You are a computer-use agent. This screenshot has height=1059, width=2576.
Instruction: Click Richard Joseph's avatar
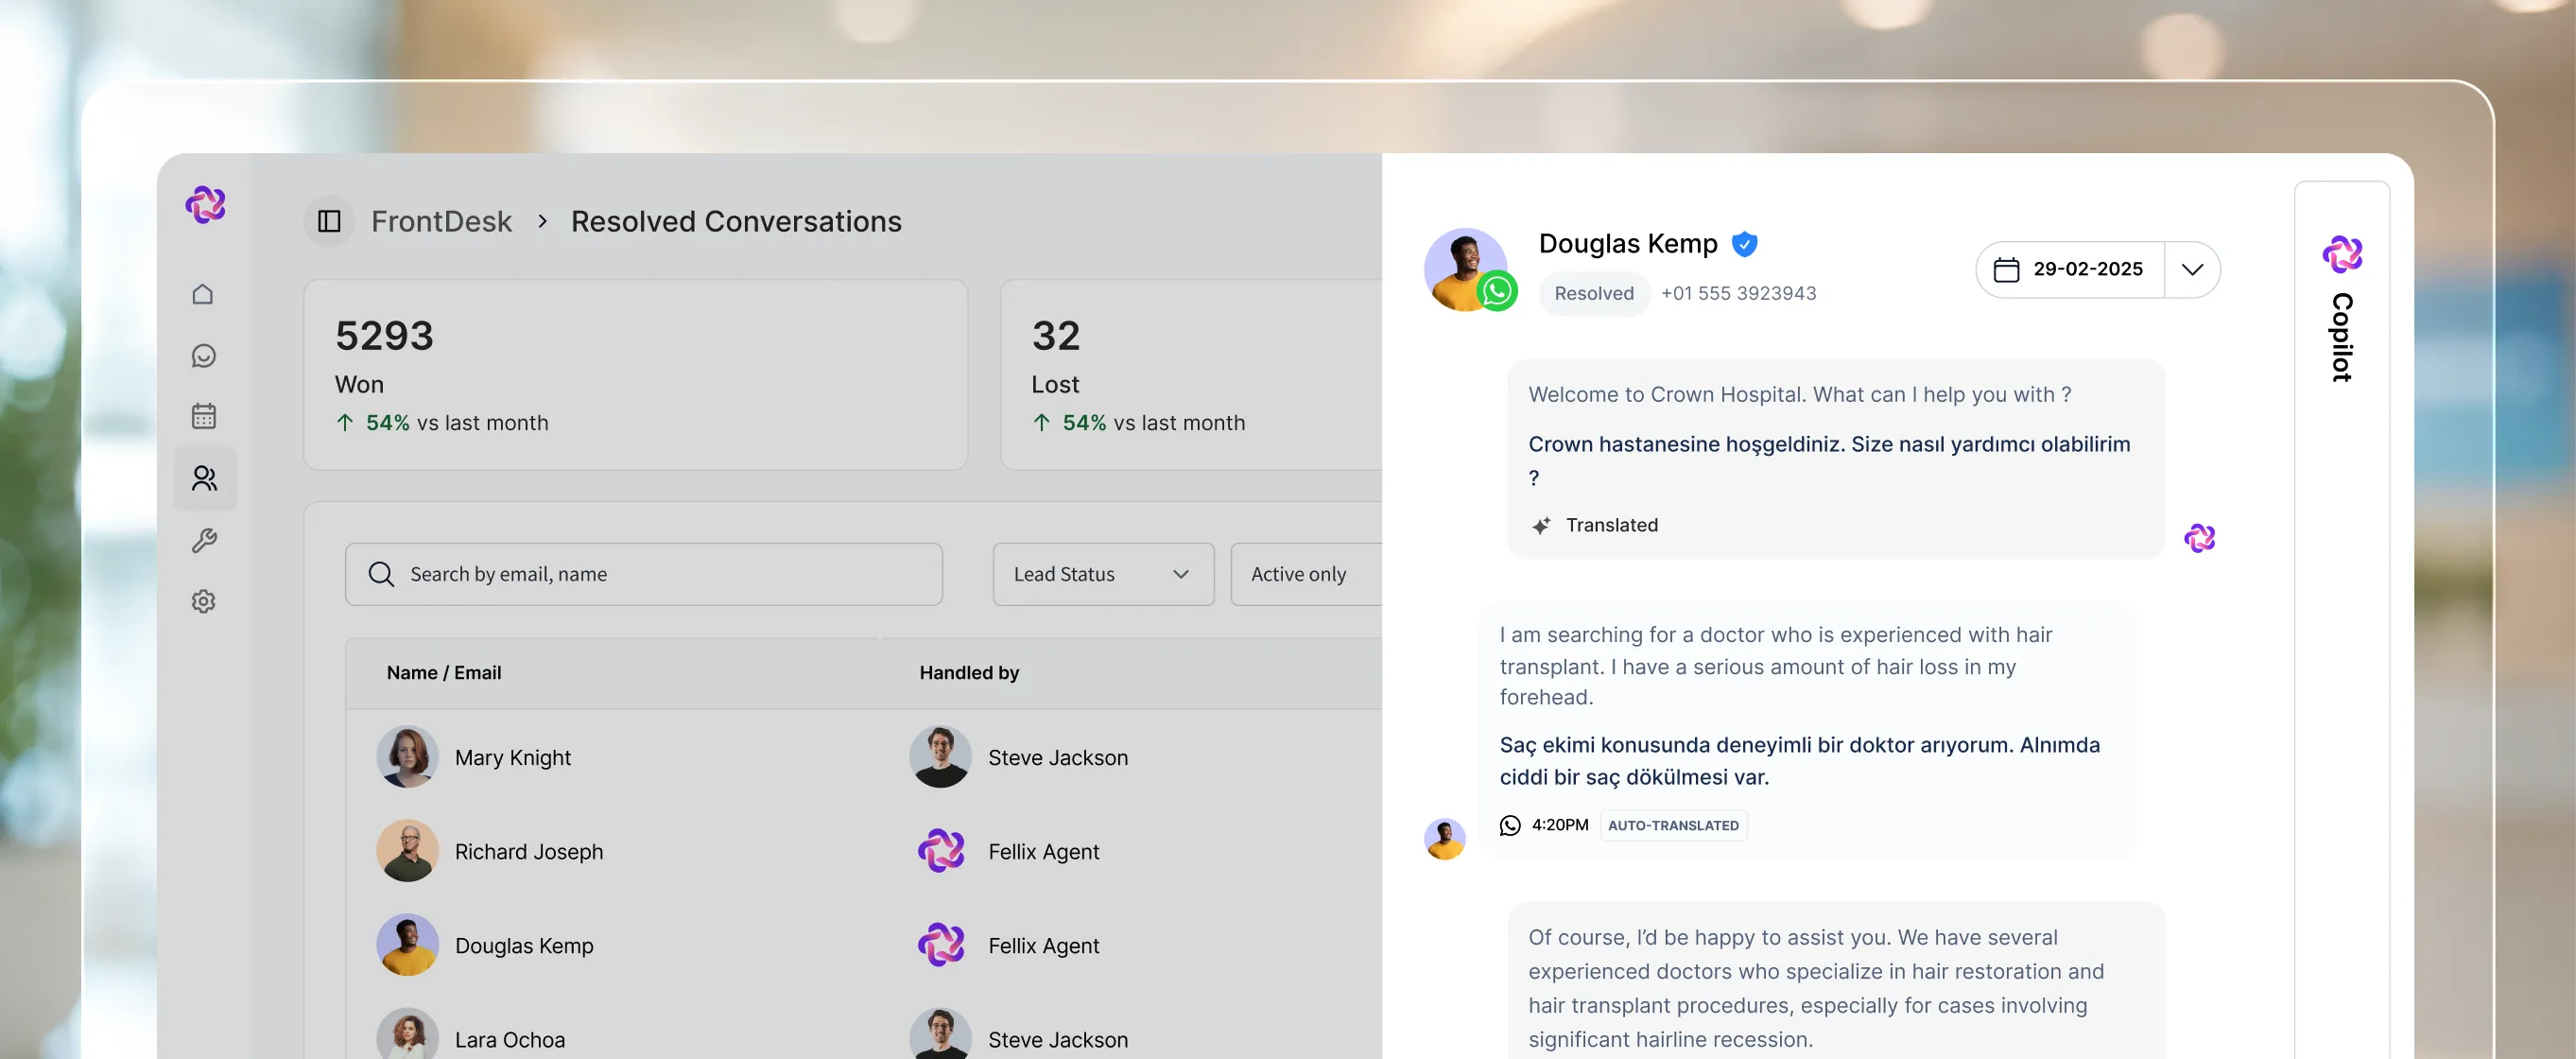[x=407, y=851]
